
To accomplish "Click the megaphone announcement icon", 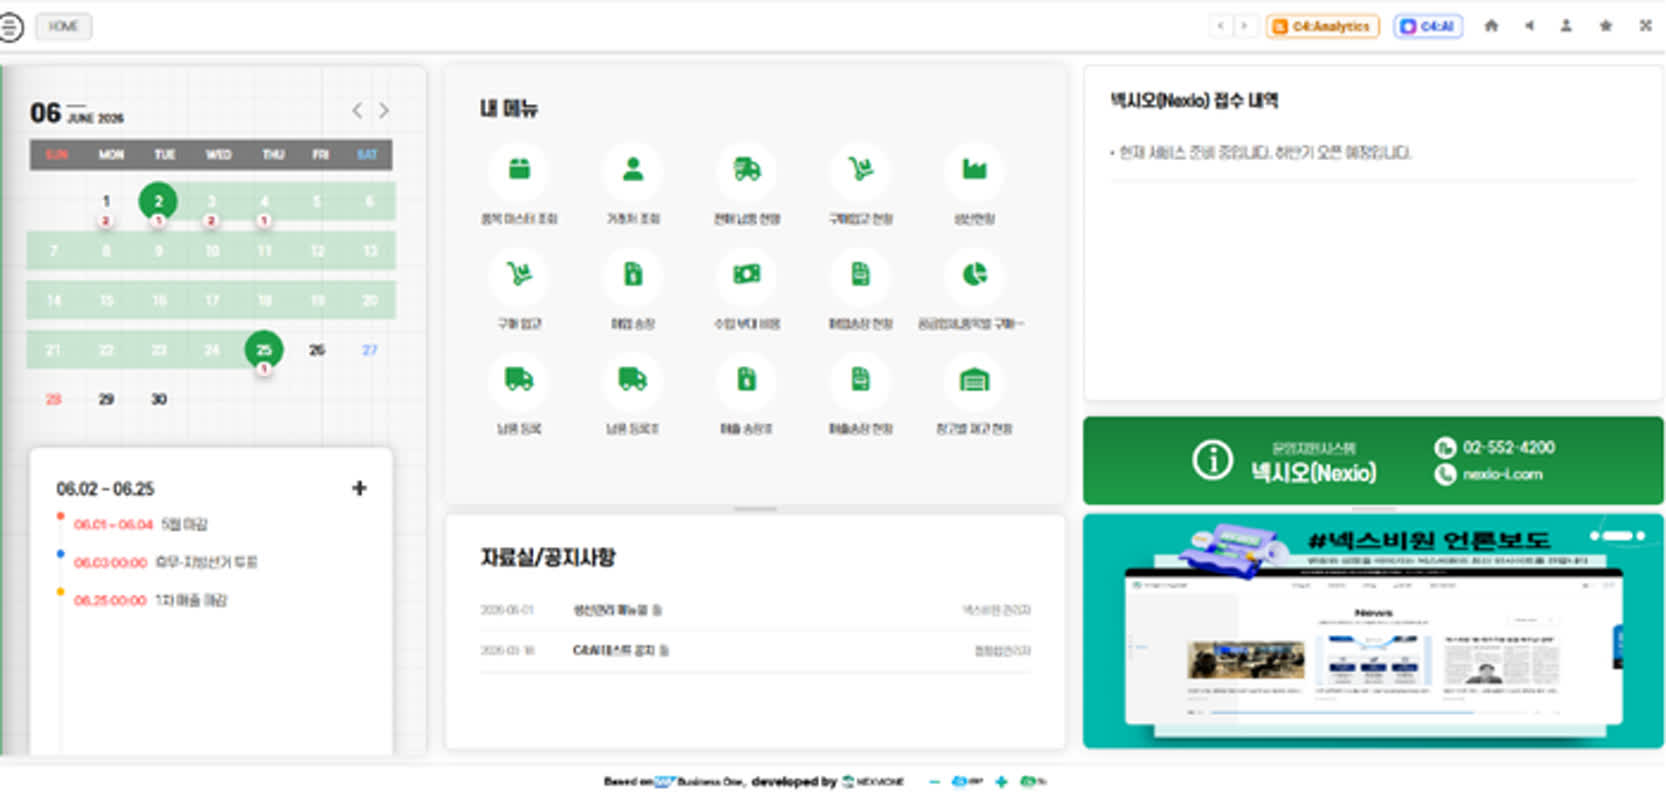I will (x=1529, y=26).
